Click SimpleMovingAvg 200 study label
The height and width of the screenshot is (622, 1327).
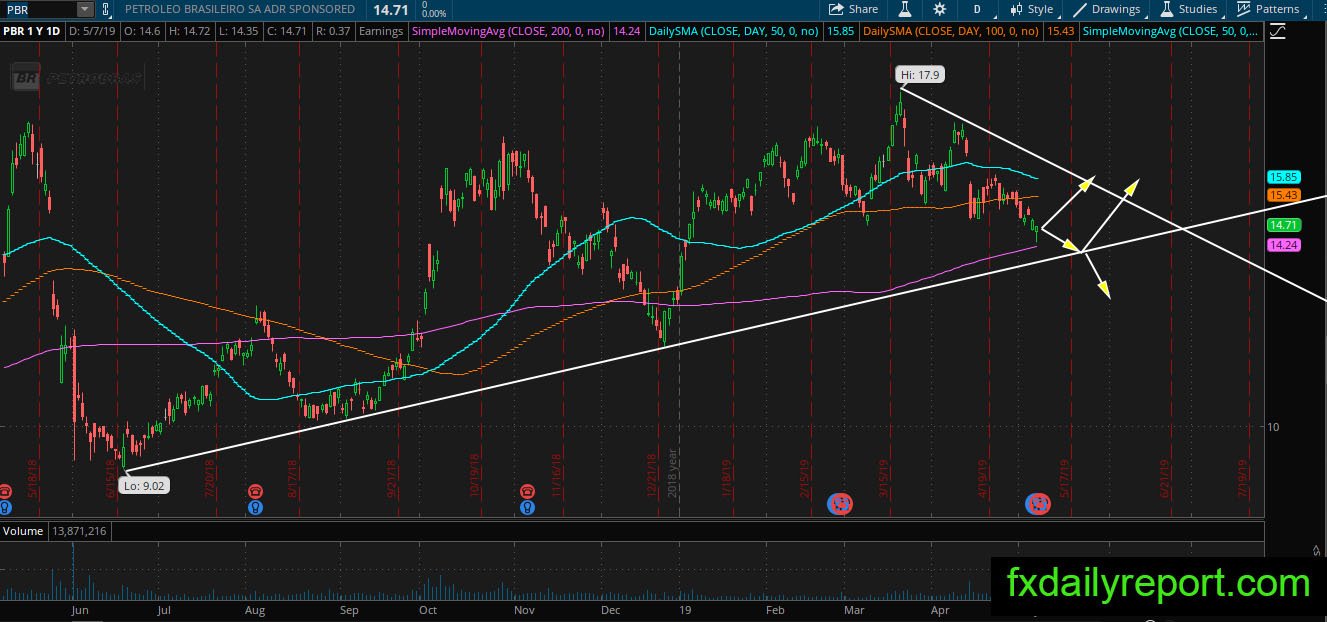coord(508,32)
